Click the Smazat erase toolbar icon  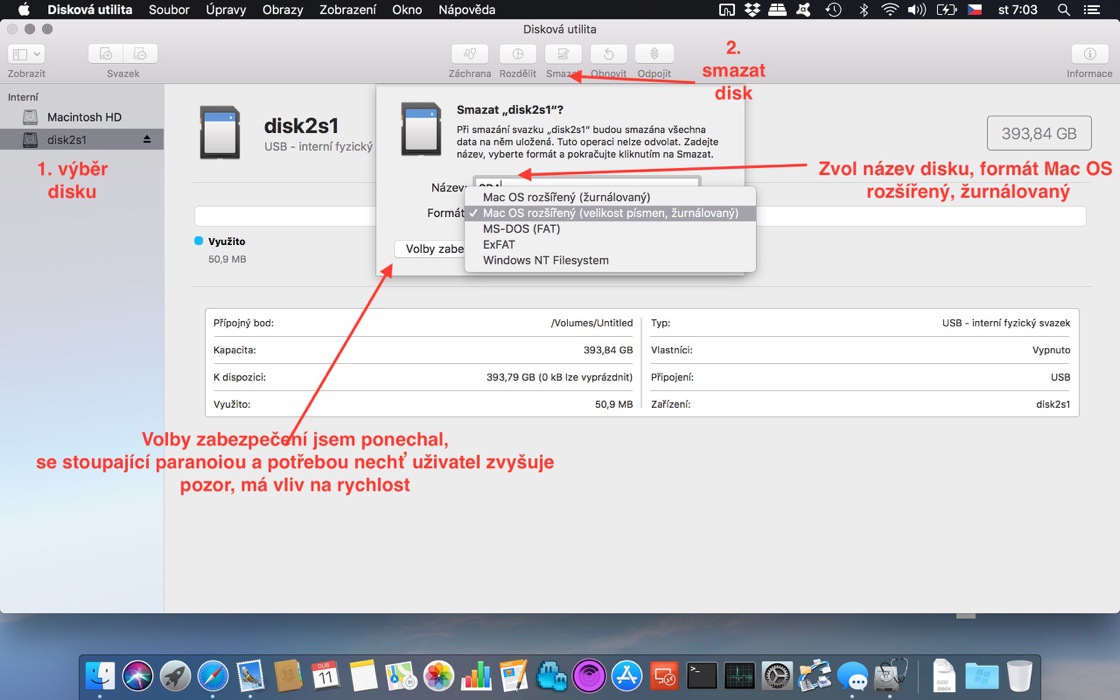point(563,54)
